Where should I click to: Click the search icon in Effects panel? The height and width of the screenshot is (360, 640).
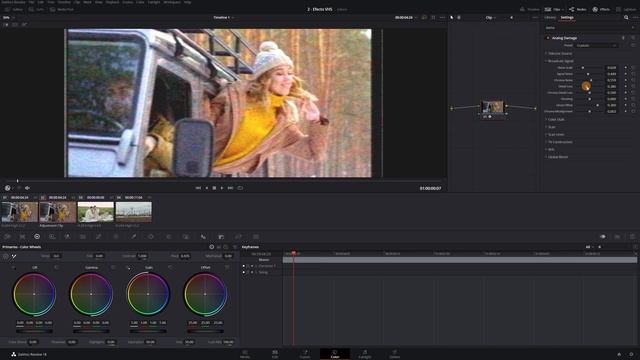point(626,18)
